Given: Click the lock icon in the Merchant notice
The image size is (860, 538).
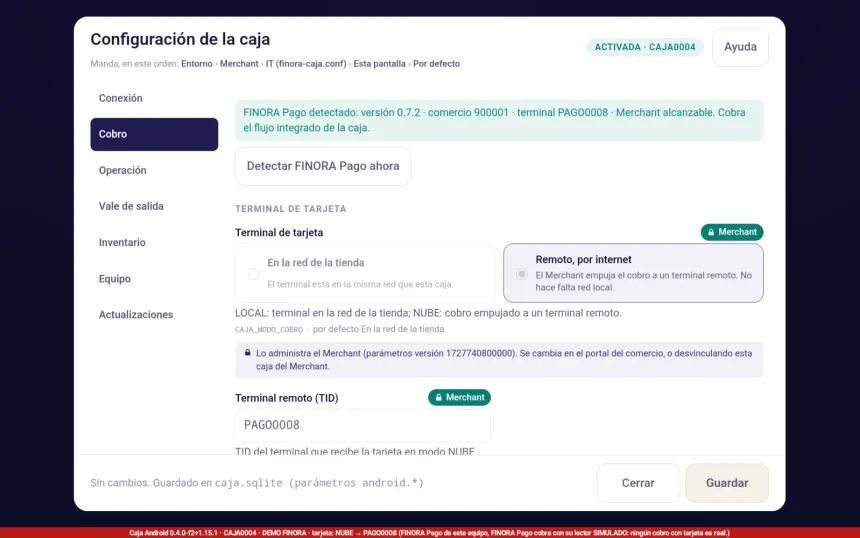Looking at the screenshot, I should coord(247,353).
